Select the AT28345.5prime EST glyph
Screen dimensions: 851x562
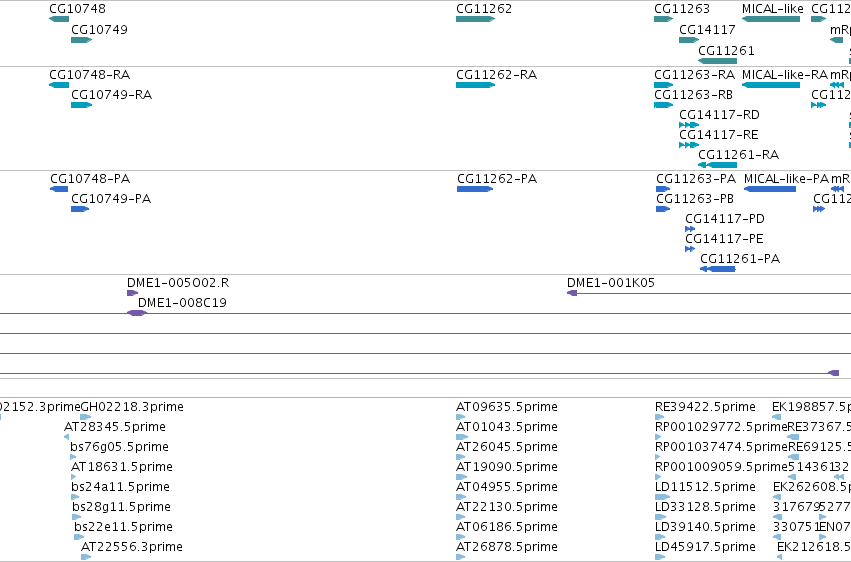coord(67,437)
